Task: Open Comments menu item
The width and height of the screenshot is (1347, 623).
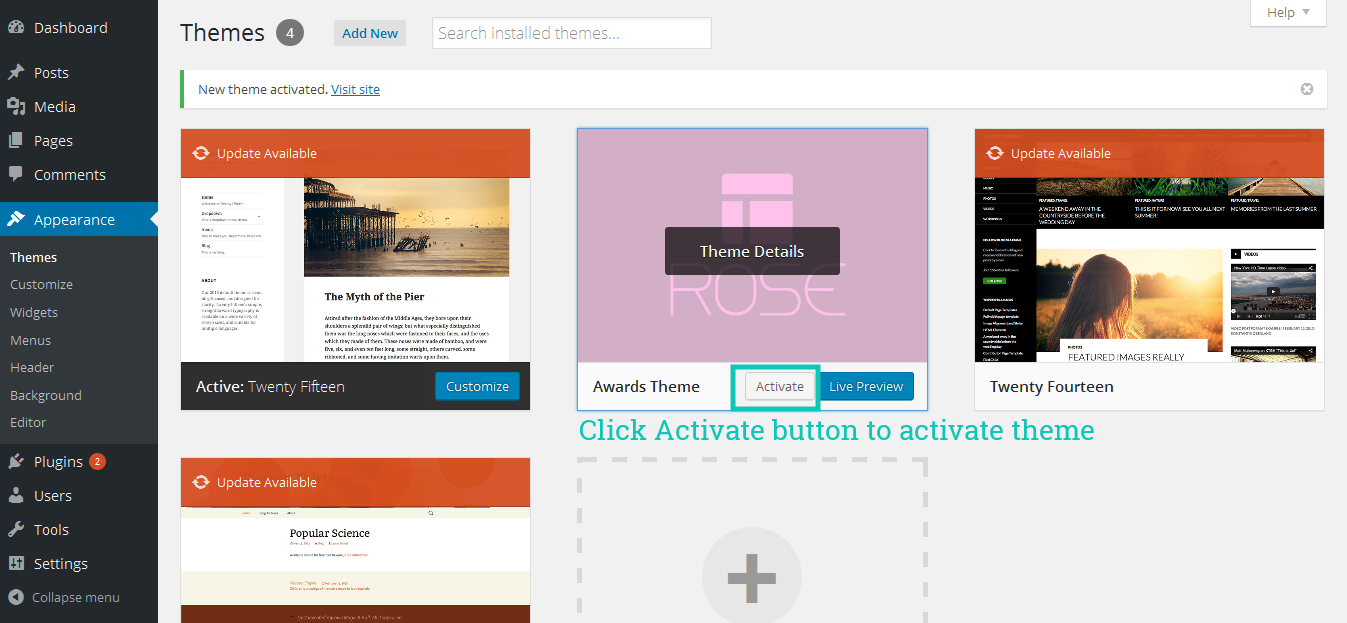Action: (x=70, y=174)
